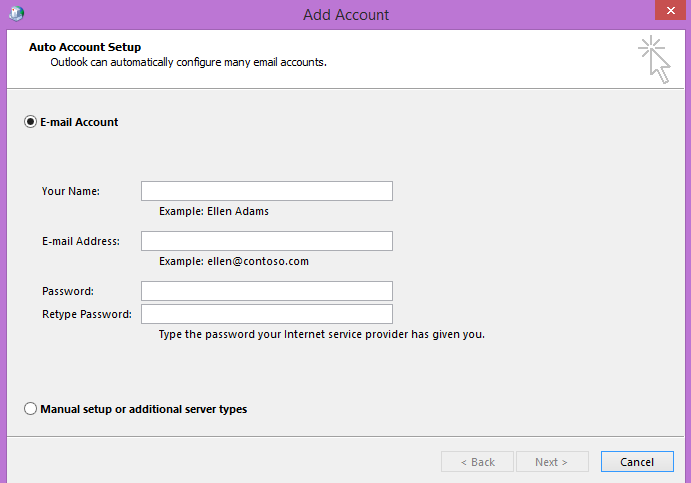Click the Next > button
Viewport: 691px width, 483px height.
552,461
